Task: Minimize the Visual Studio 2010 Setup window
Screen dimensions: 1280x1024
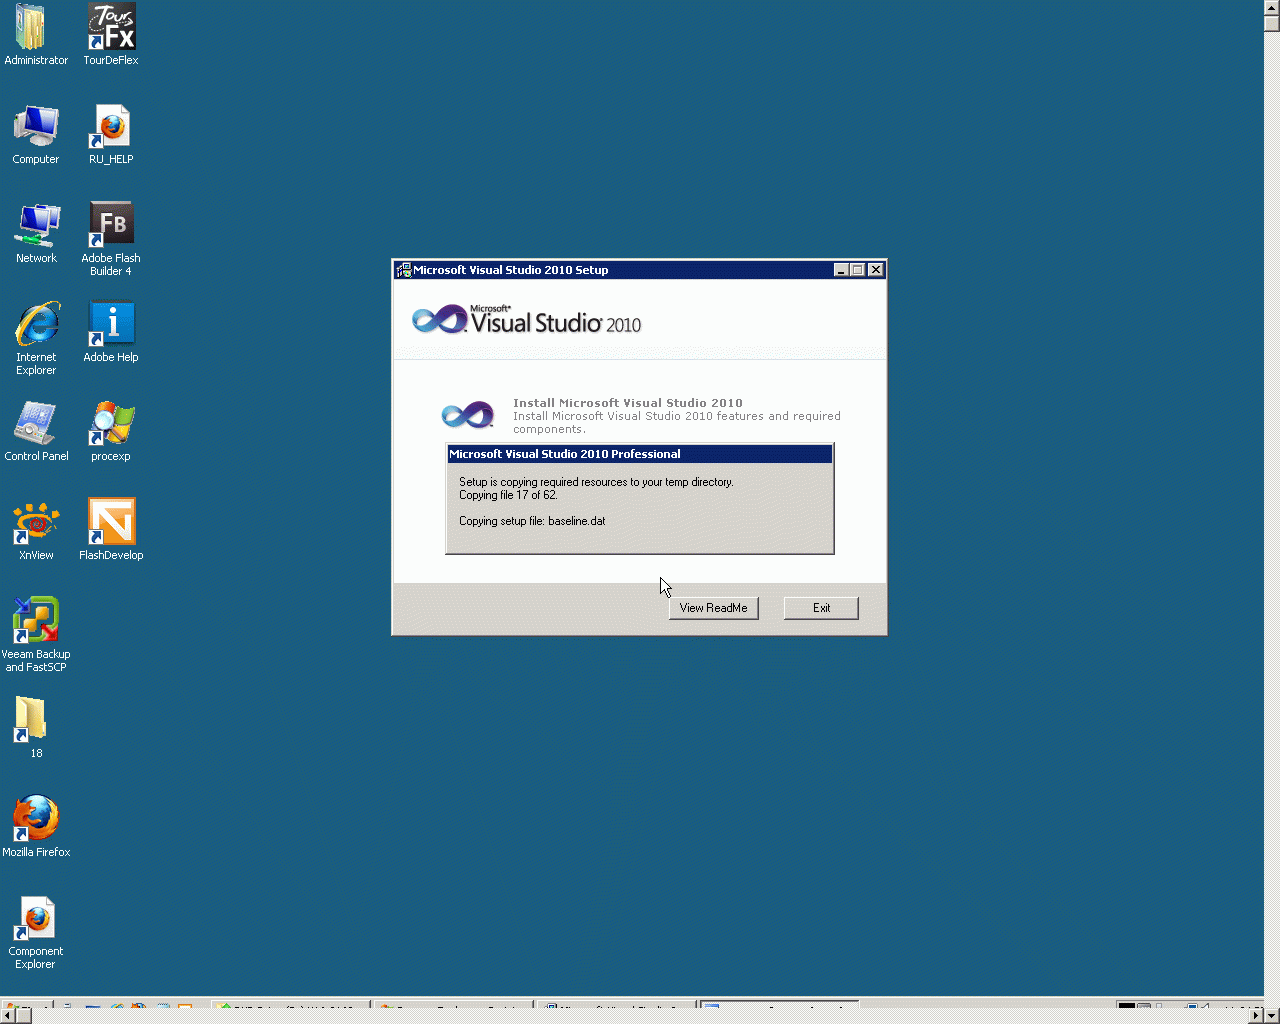Action: pyautogui.click(x=841, y=270)
